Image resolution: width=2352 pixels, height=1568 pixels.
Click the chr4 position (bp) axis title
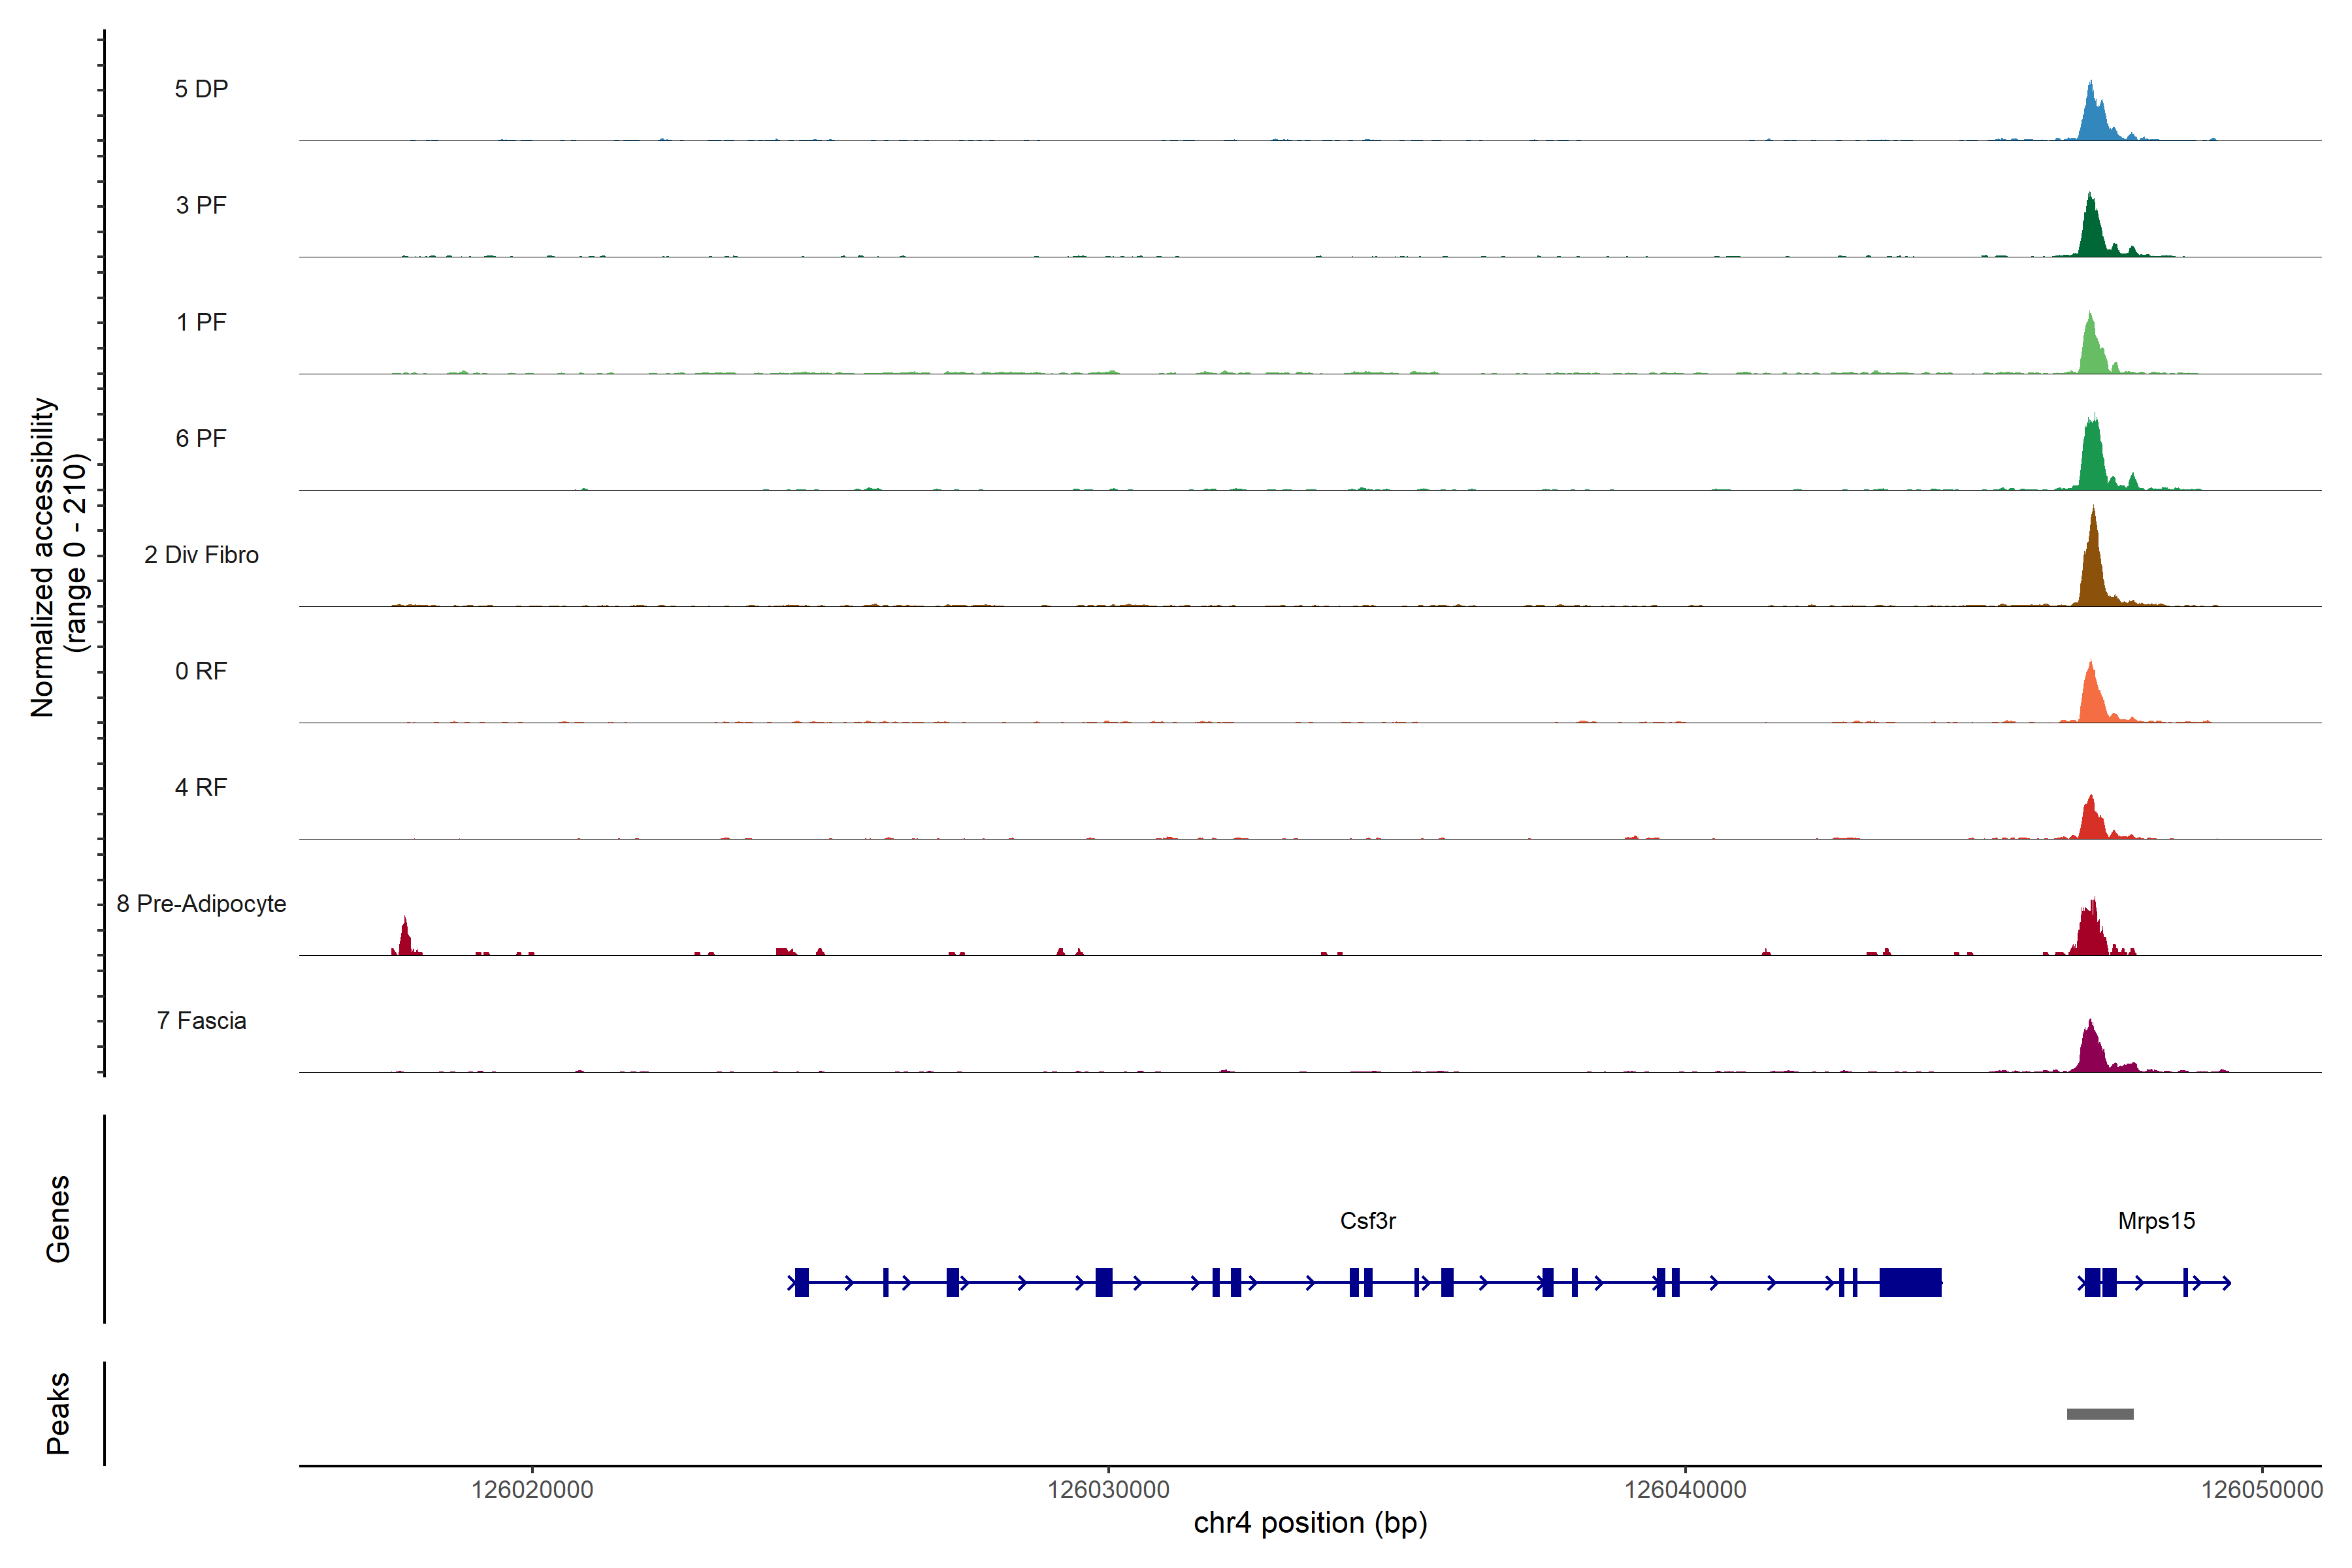point(1310,1523)
